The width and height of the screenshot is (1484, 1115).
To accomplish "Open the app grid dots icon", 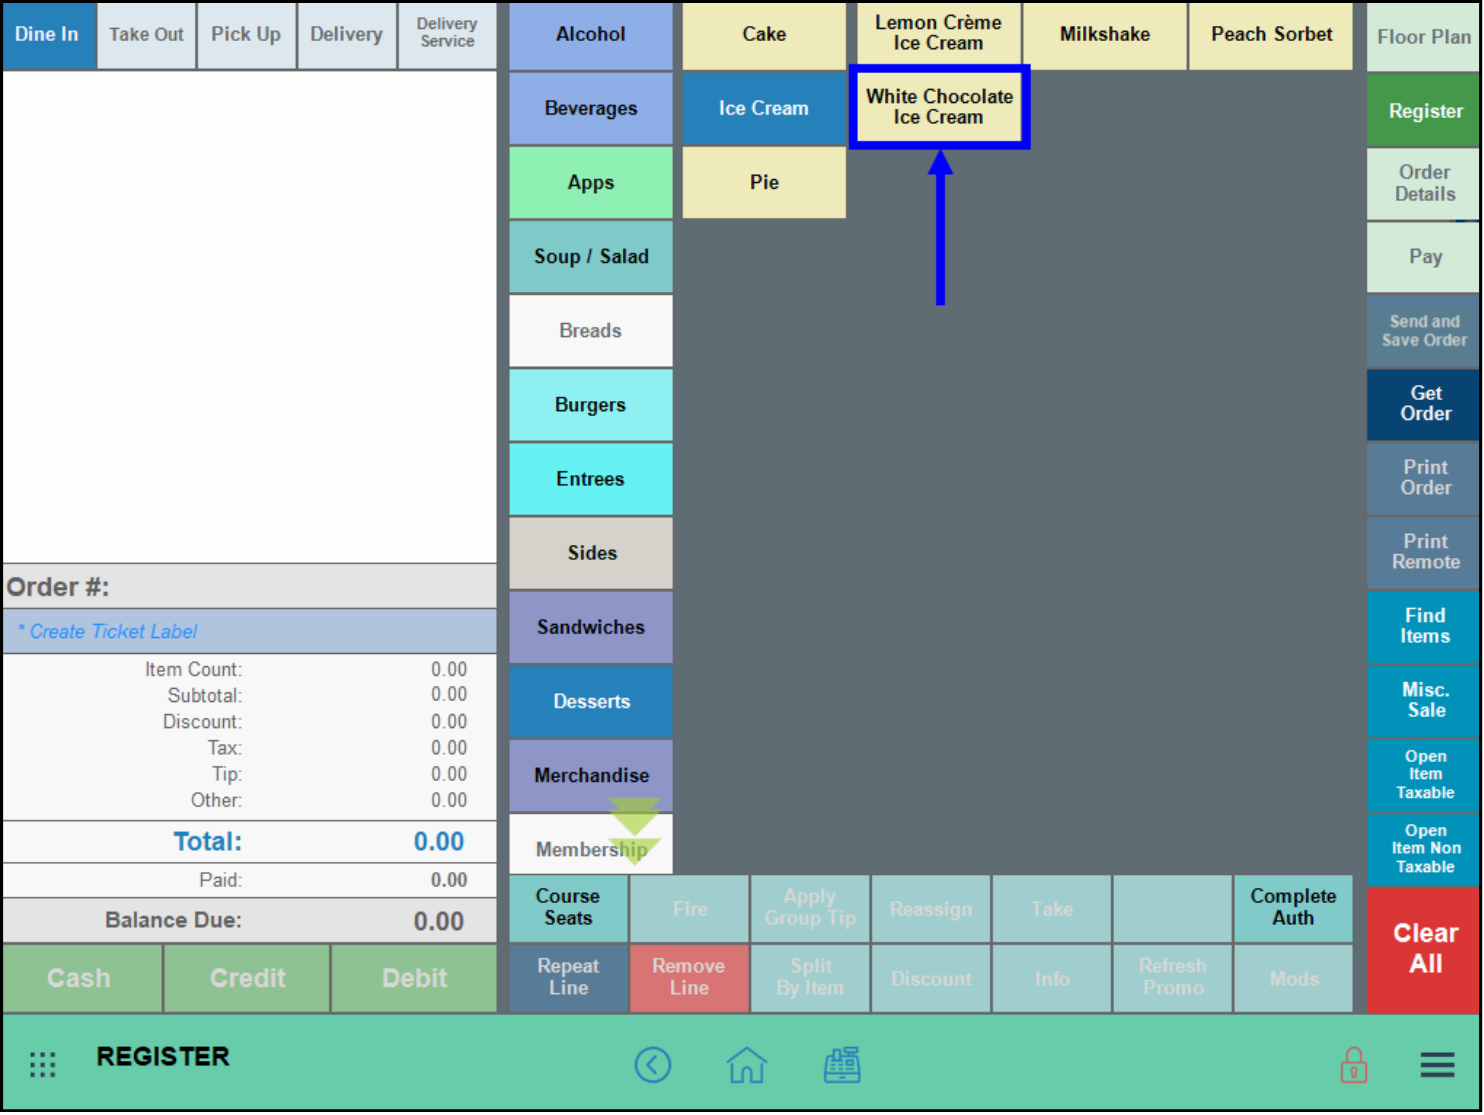I will 42,1065.
